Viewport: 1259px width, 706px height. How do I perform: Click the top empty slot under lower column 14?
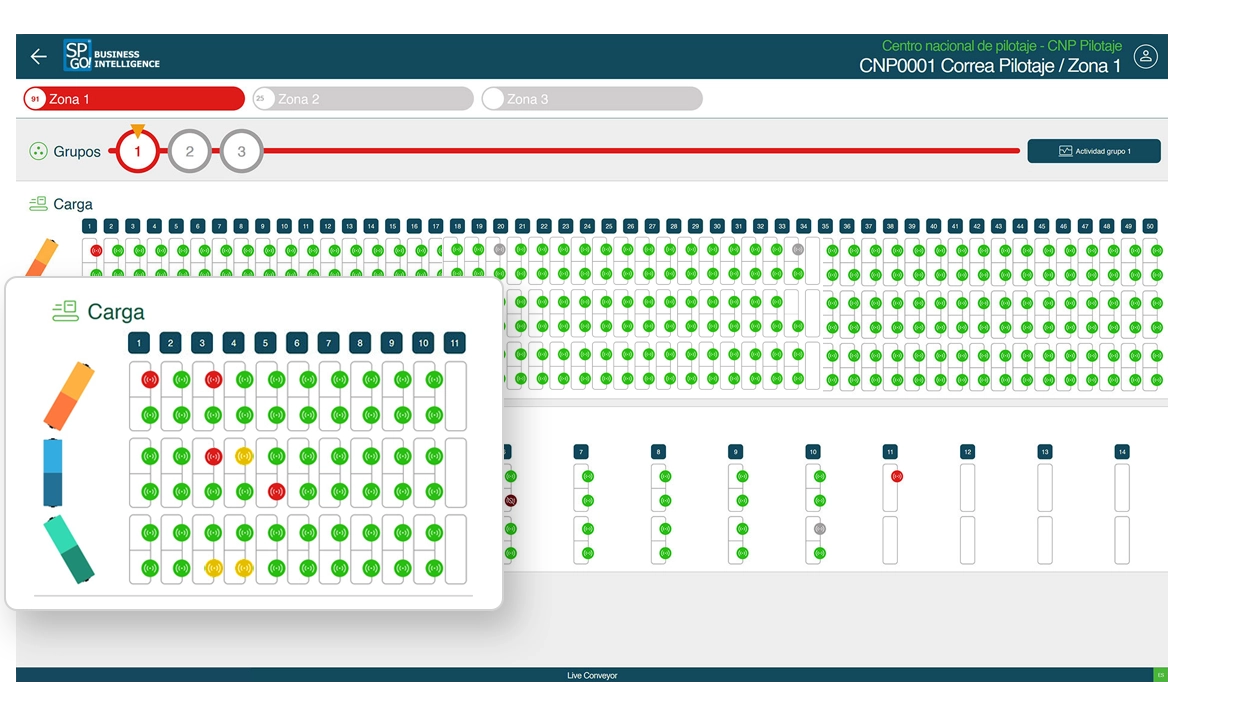coord(1122,488)
